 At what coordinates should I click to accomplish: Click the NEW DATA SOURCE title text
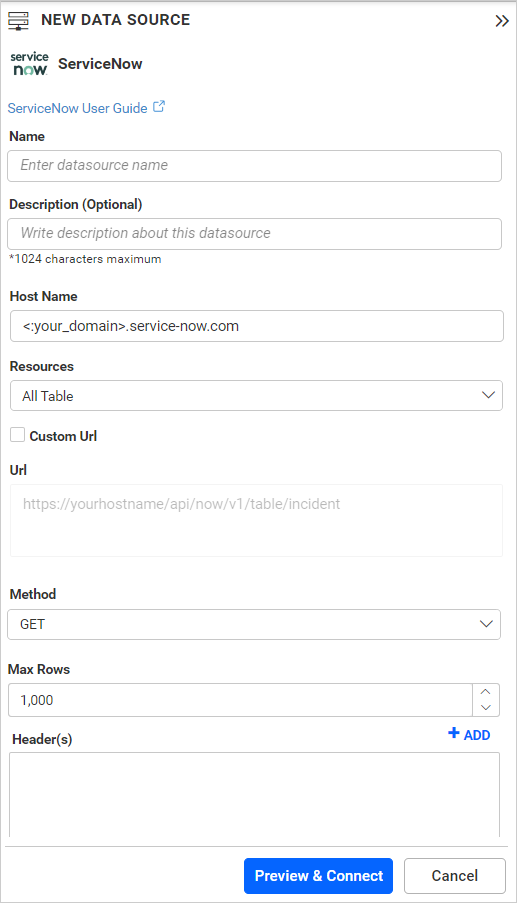point(115,20)
